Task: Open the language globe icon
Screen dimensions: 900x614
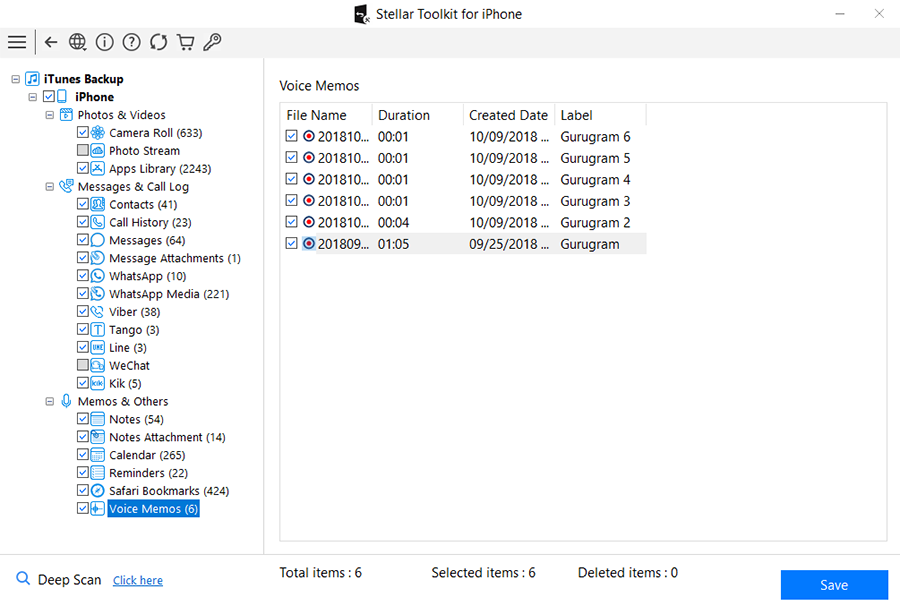Action: click(x=77, y=42)
